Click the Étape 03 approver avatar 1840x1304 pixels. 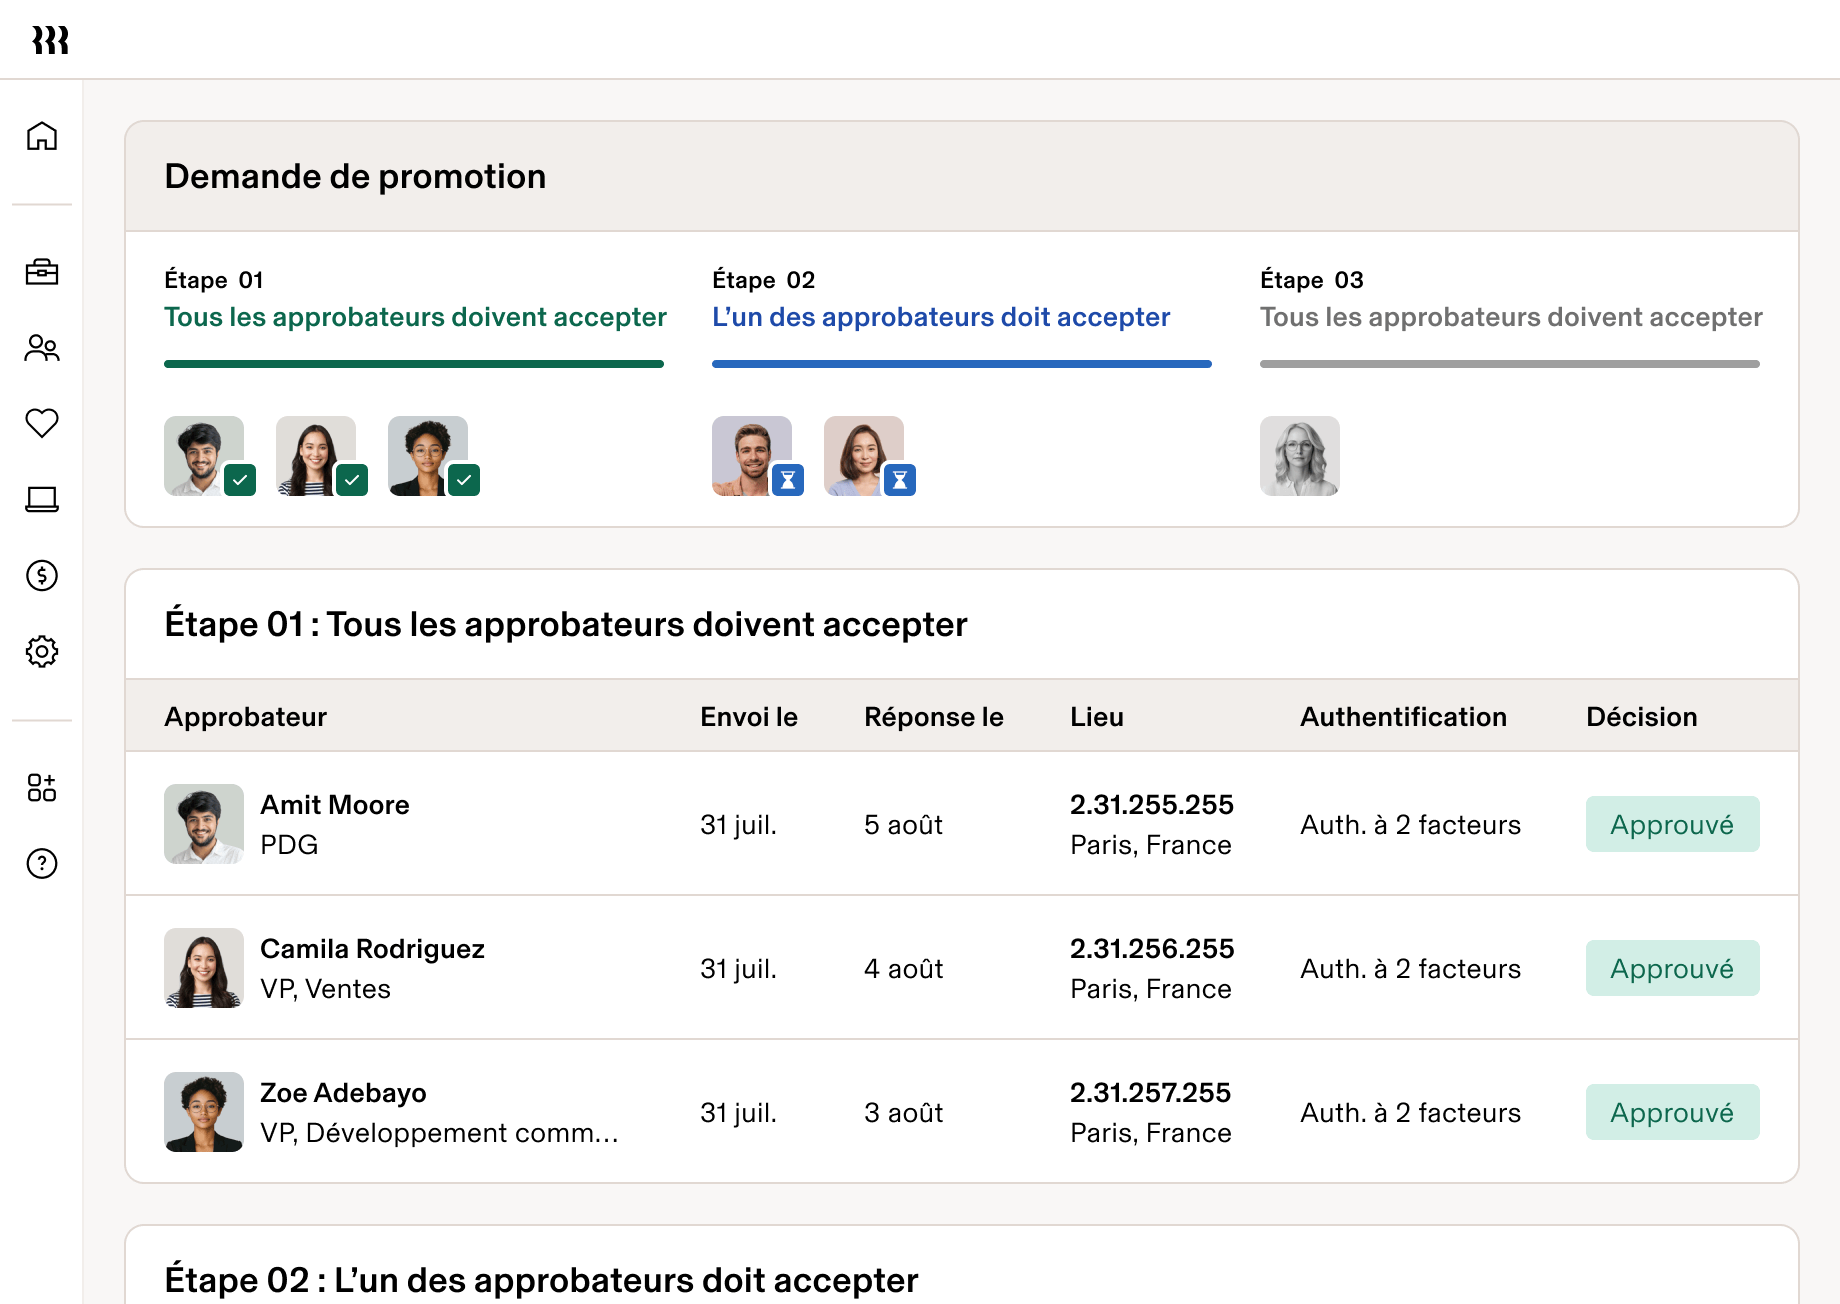(x=1299, y=456)
